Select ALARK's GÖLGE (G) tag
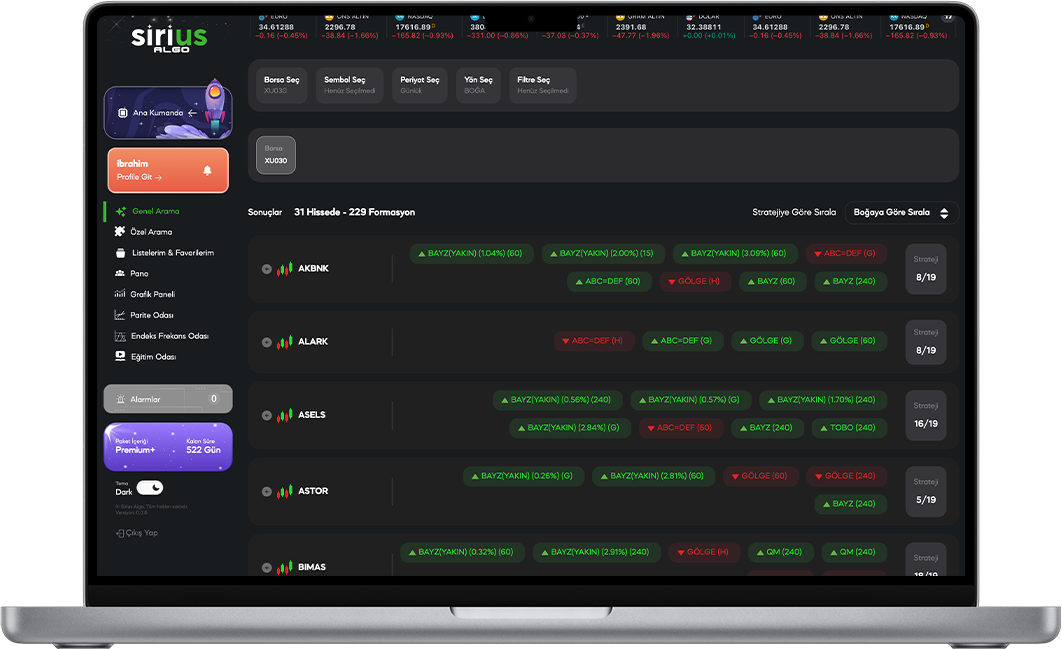Screen dimensions: 1062x649 click(x=767, y=341)
